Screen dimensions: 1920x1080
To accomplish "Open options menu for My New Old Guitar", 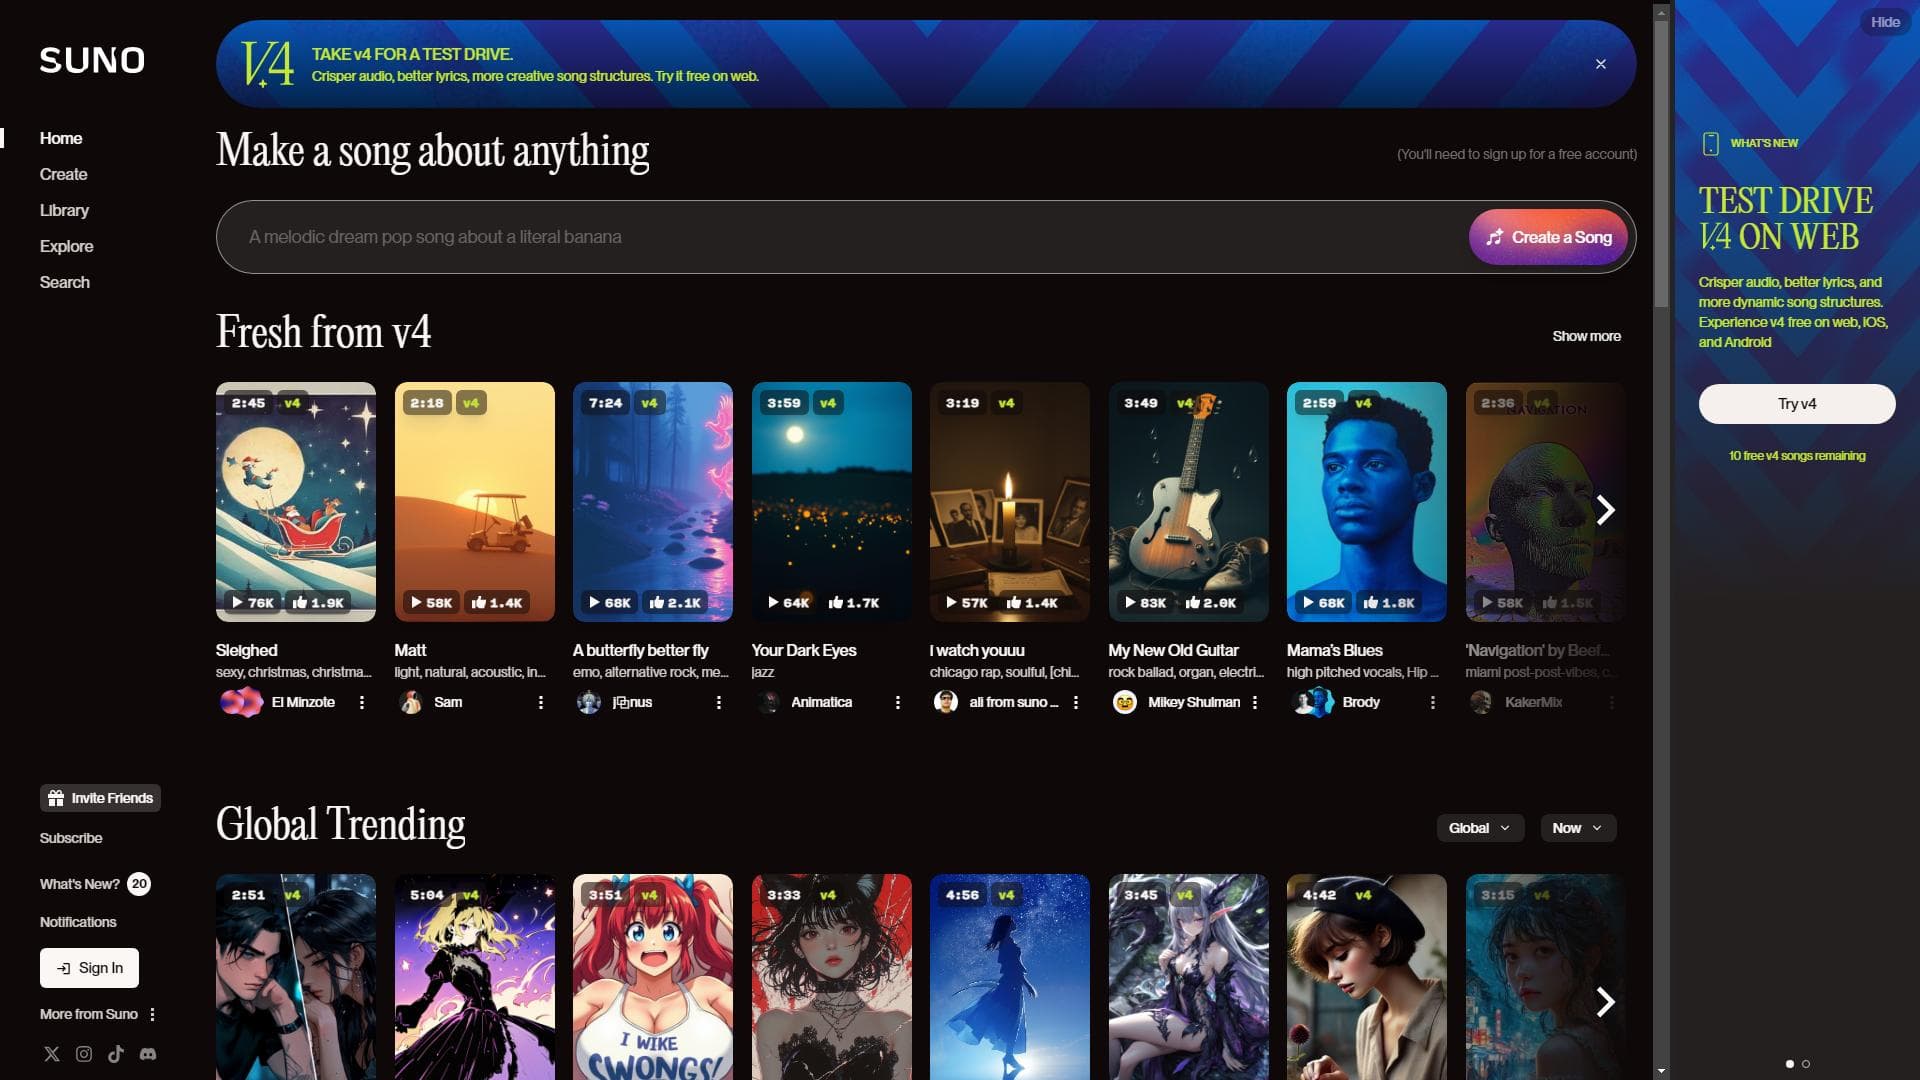I will pos(1255,703).
